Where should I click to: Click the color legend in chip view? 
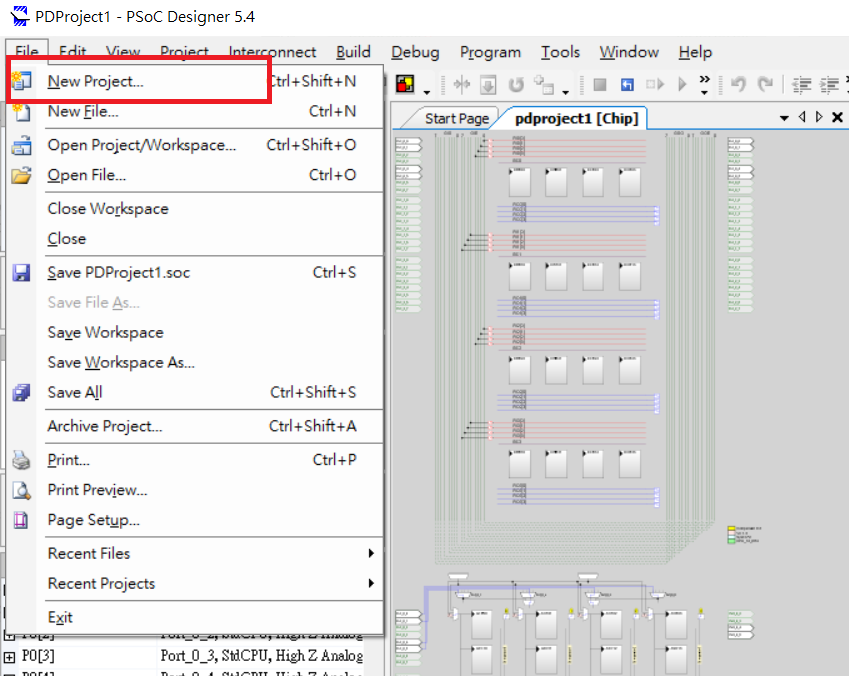744,534
